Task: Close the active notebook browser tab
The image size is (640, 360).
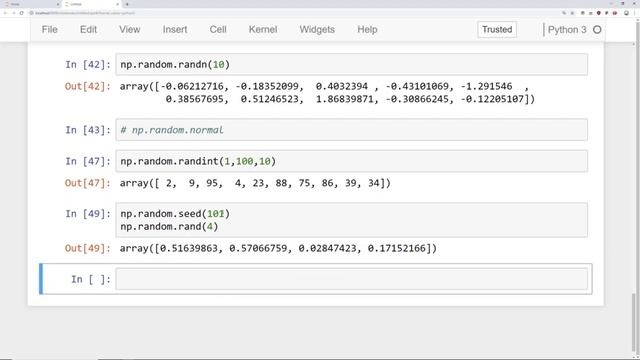Action: click(118, 4)
